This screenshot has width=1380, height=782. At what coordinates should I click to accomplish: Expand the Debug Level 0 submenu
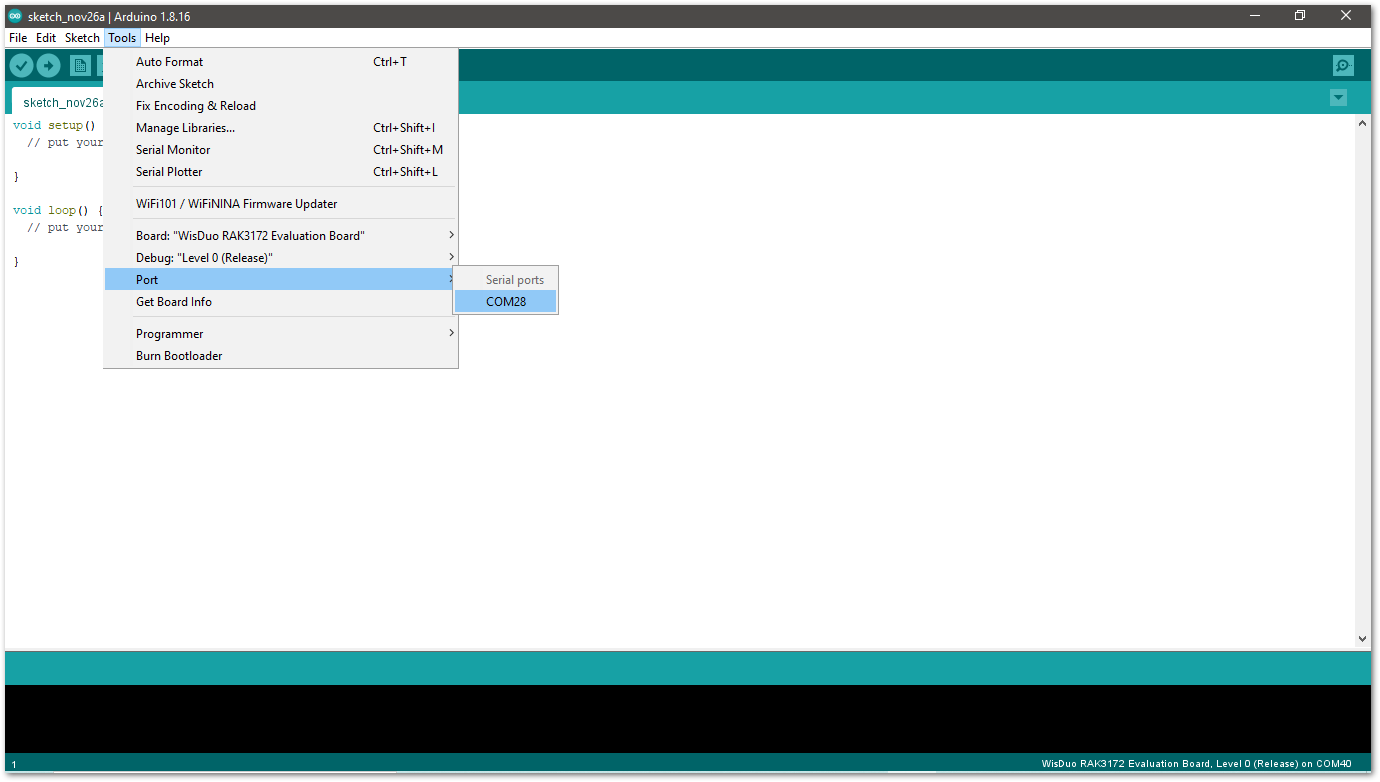(281, 258)
